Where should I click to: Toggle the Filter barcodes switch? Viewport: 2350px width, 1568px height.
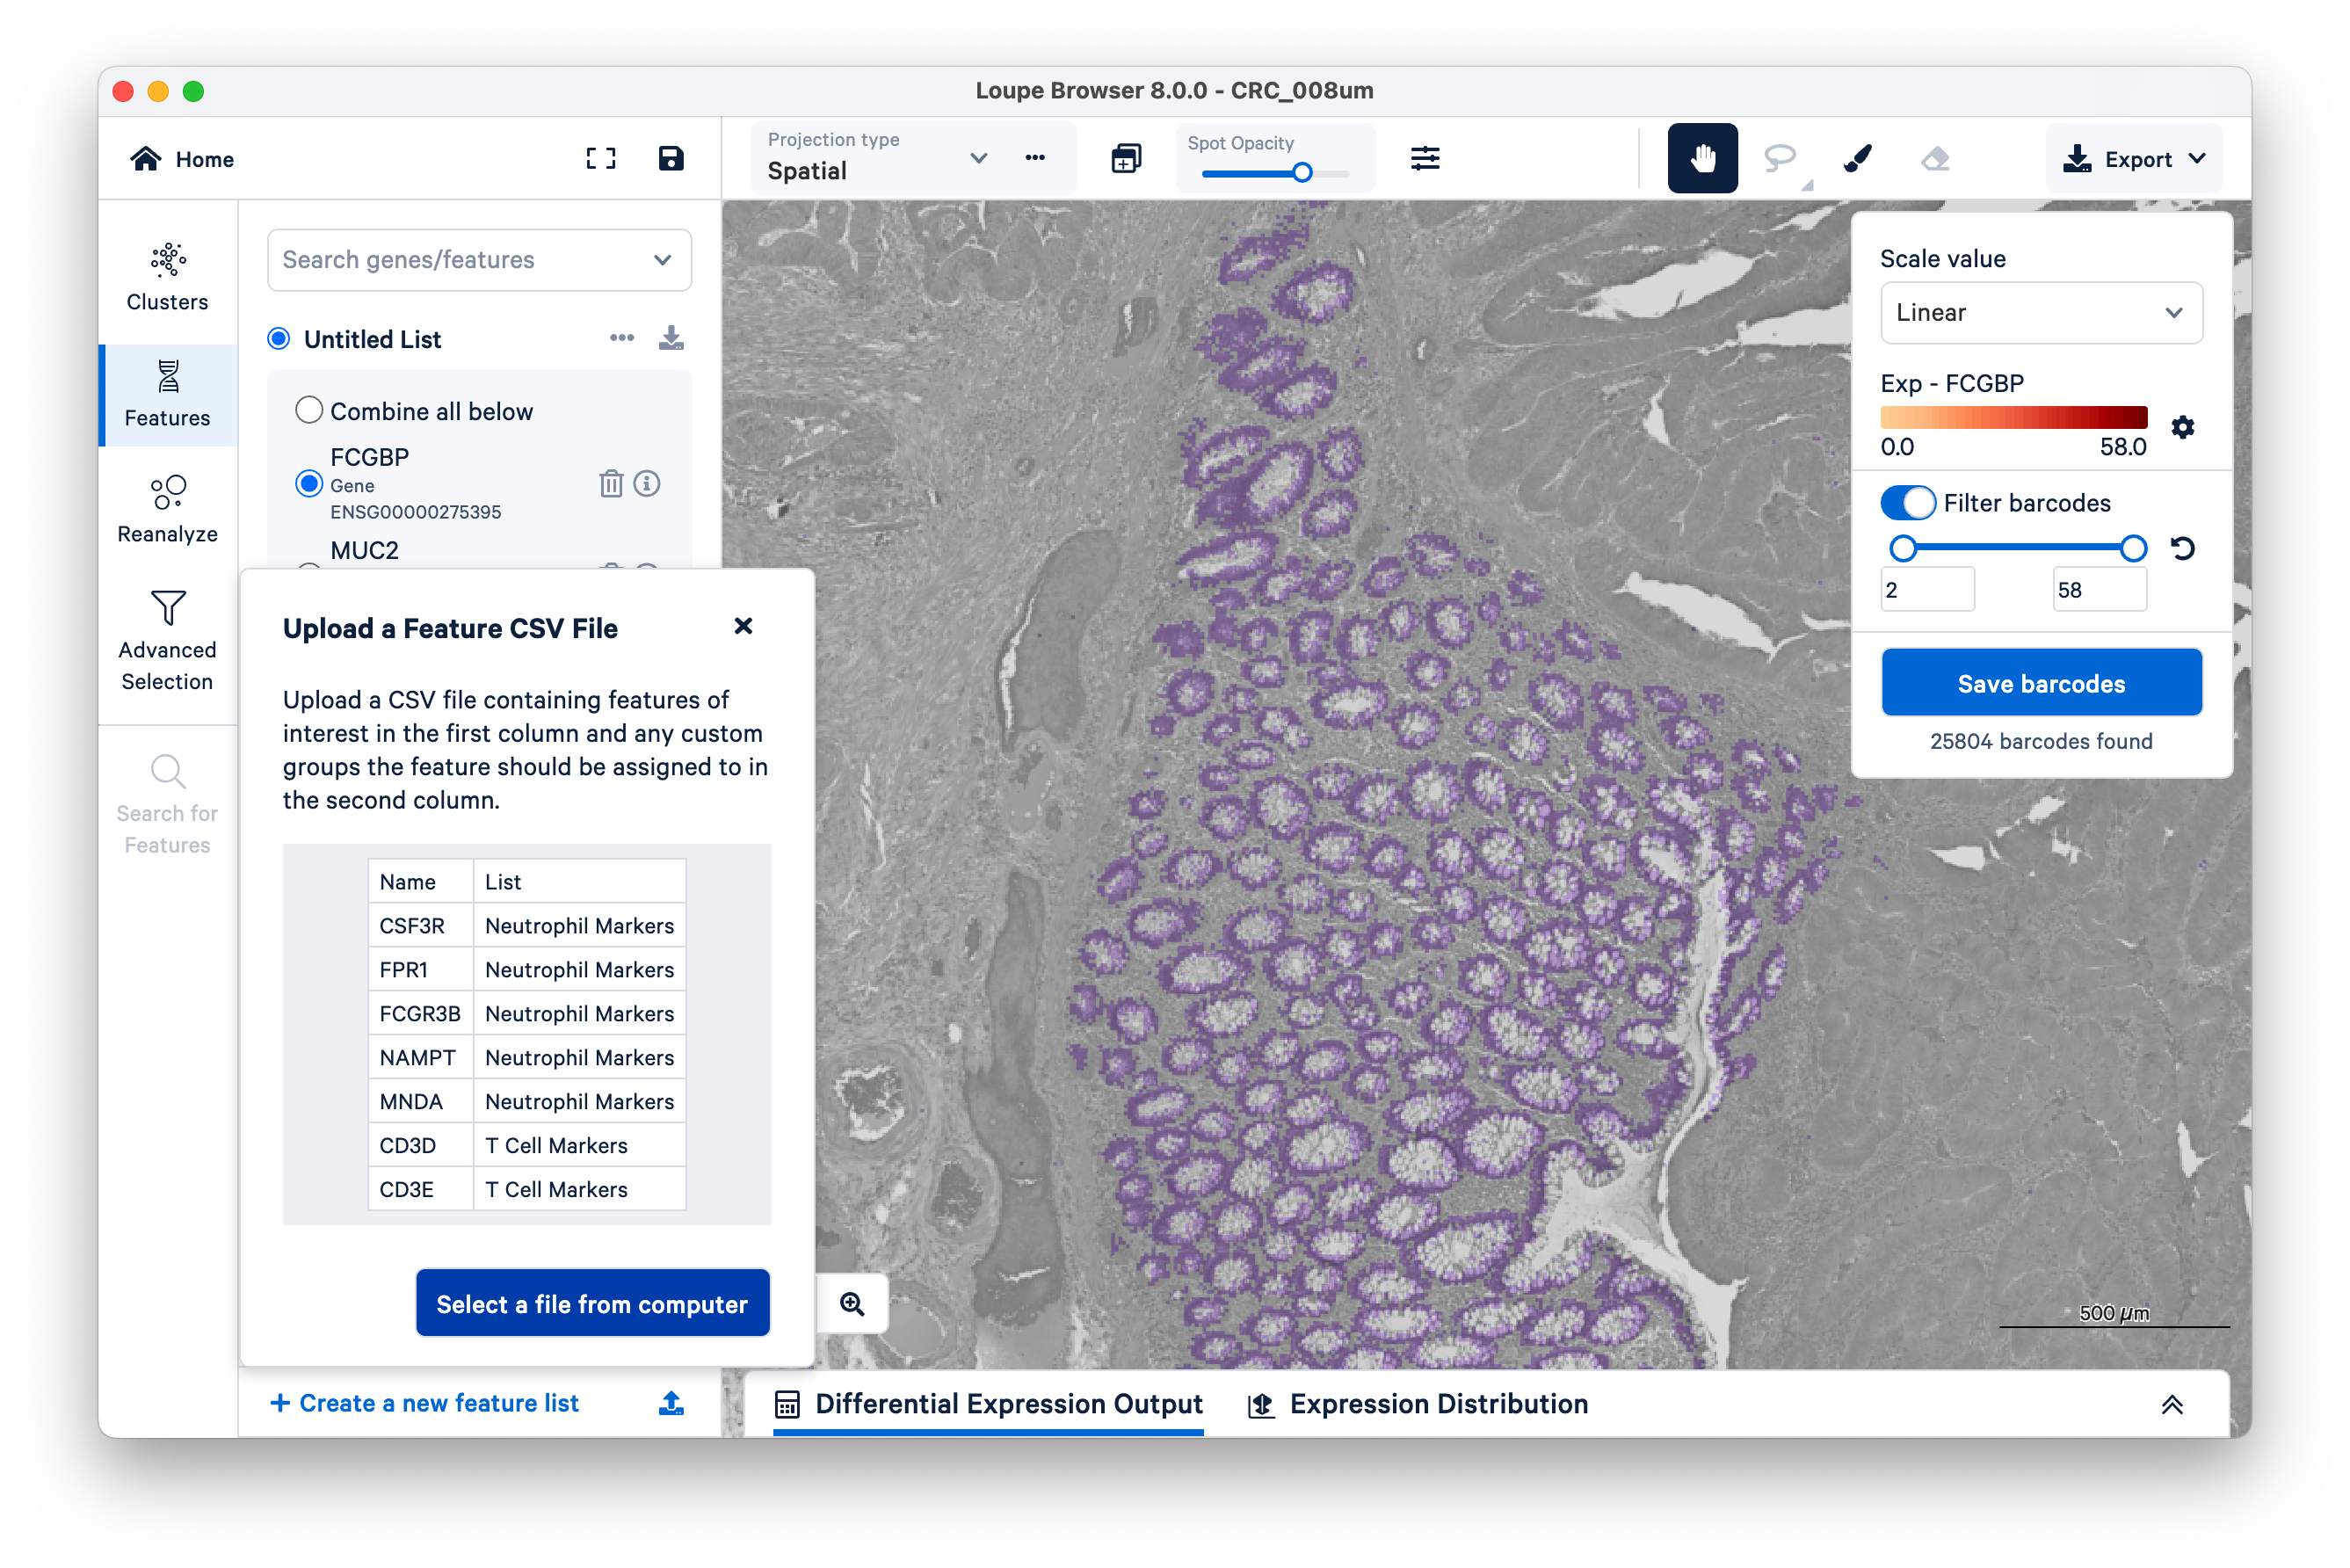pos(1908,502)
